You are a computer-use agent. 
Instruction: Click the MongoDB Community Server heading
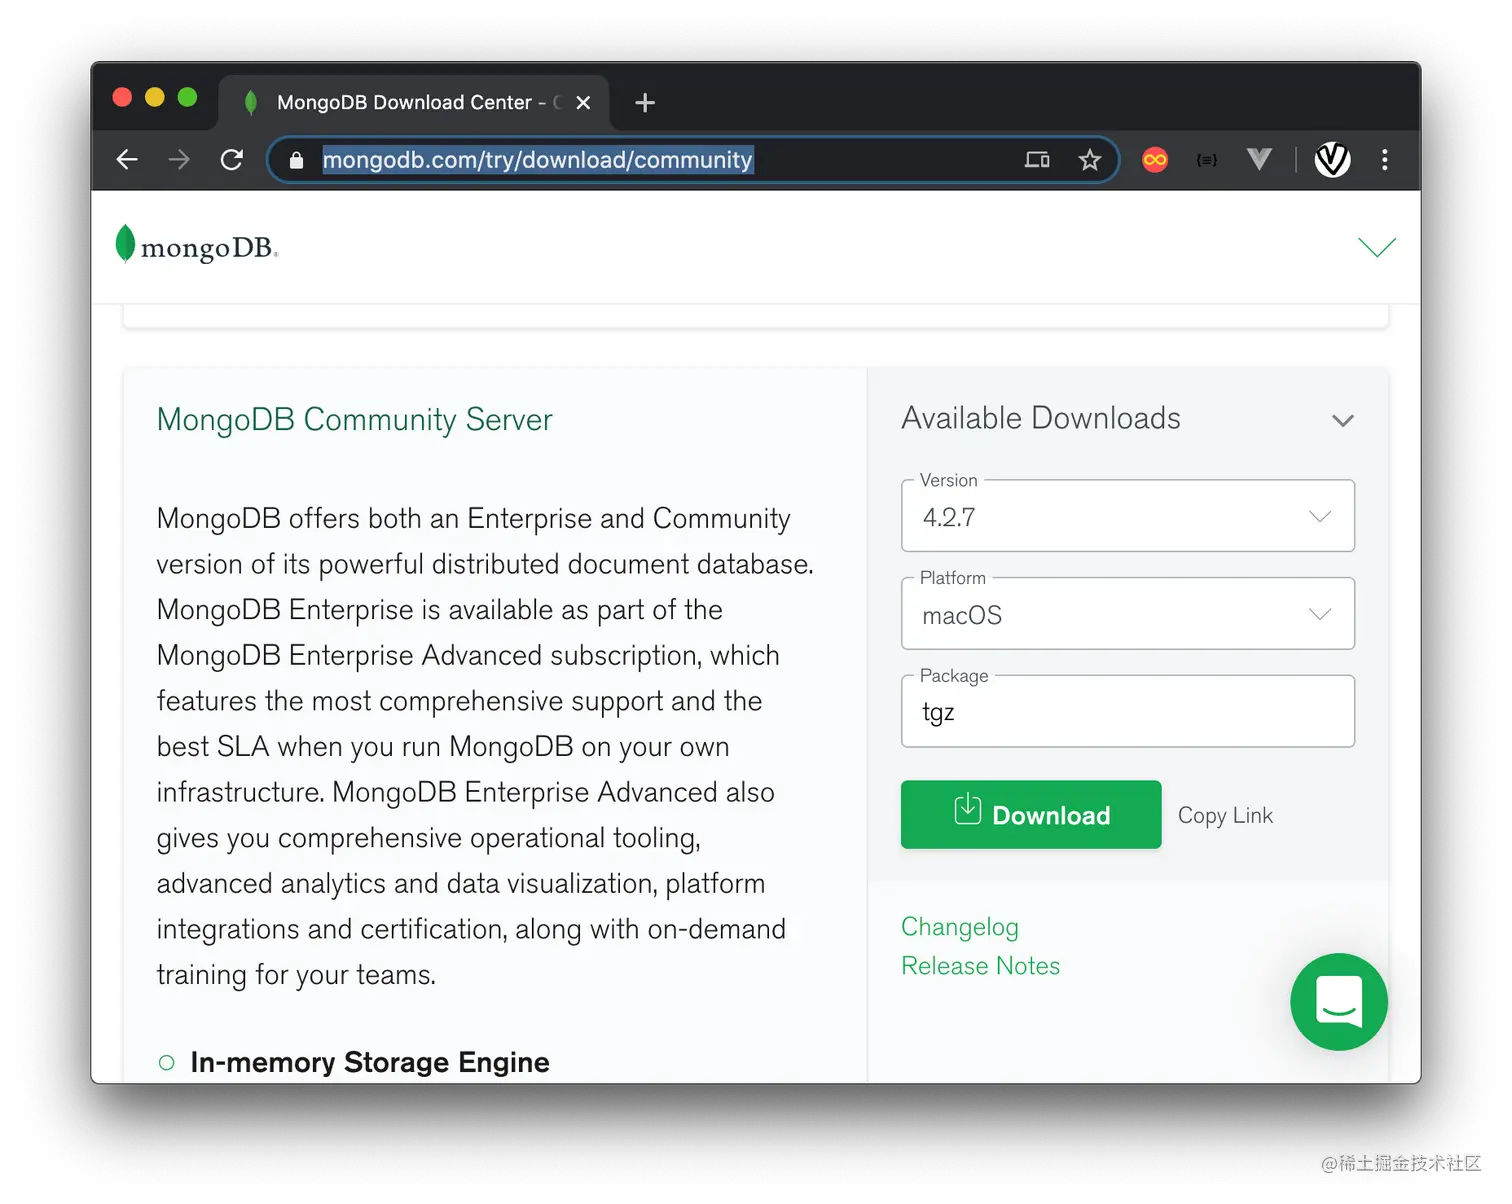coord(354,419)
